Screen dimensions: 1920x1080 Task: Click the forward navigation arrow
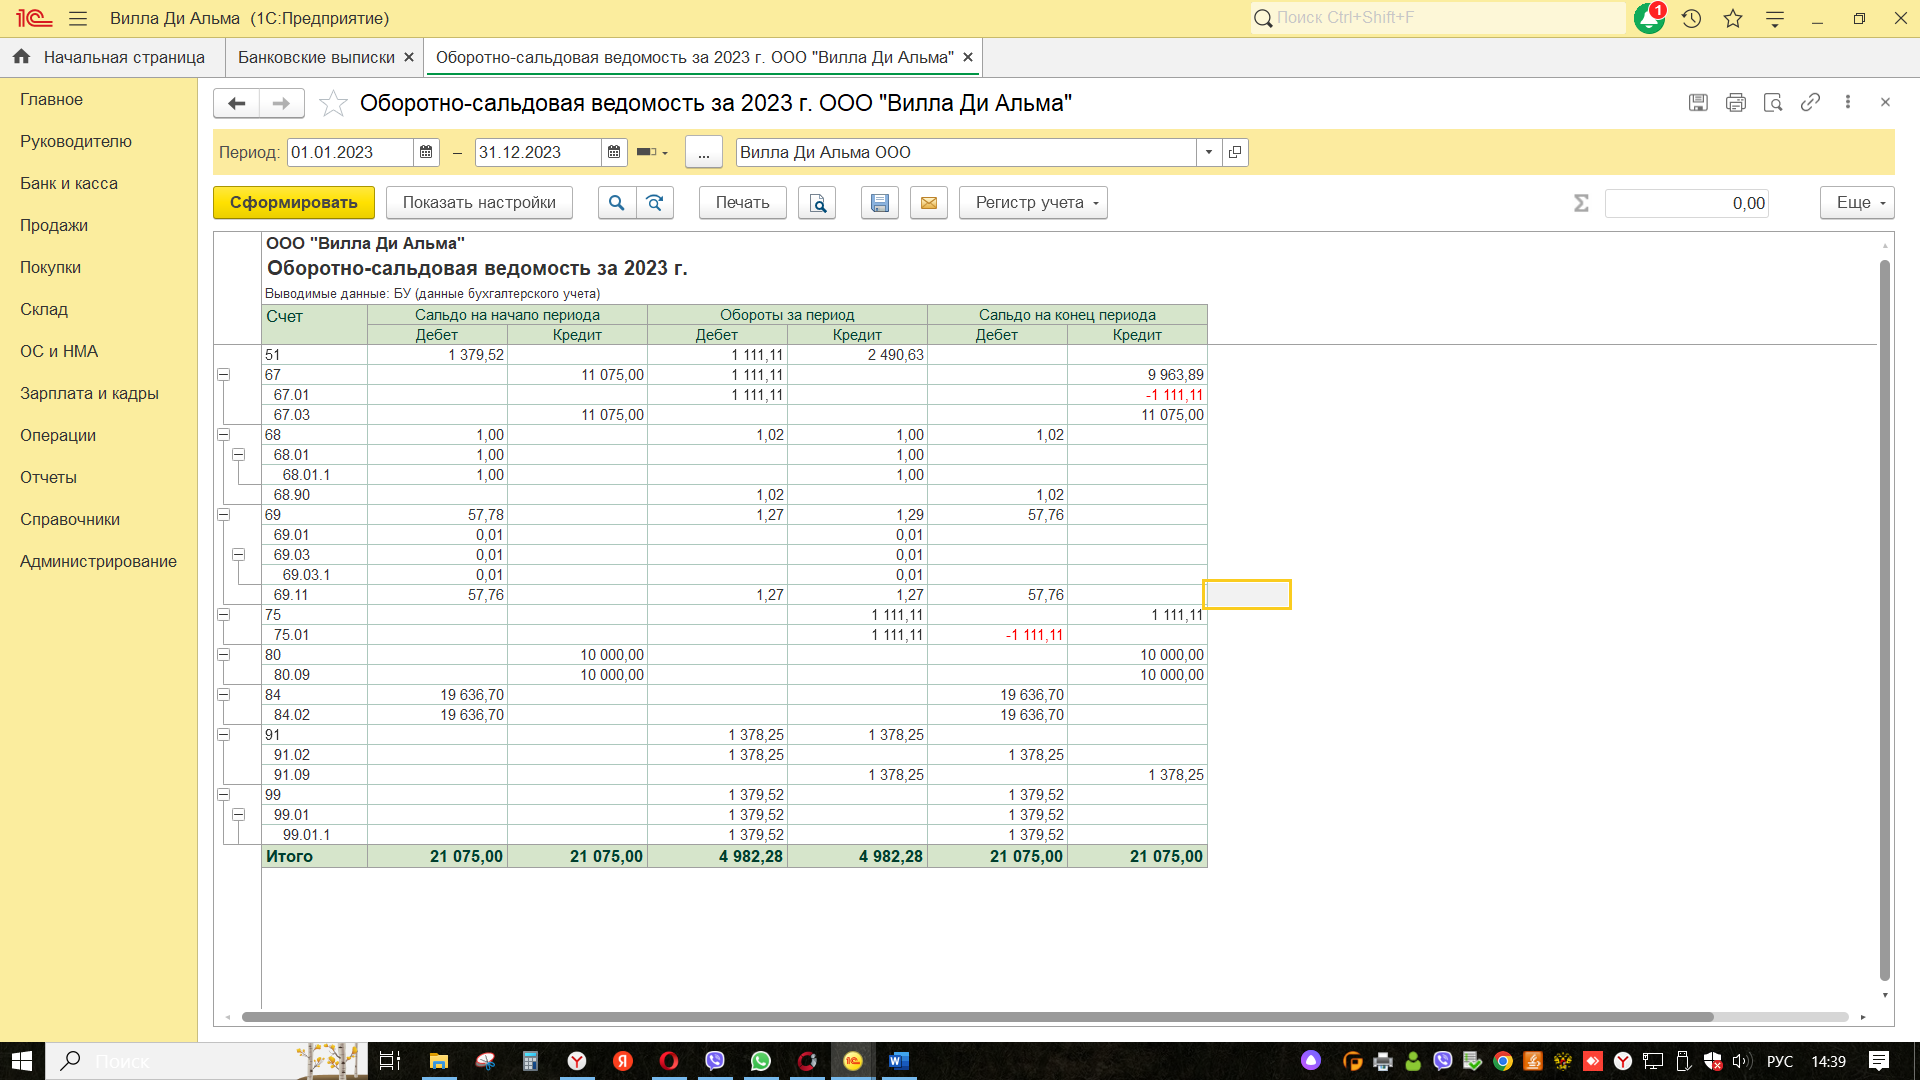click(282, 103)
